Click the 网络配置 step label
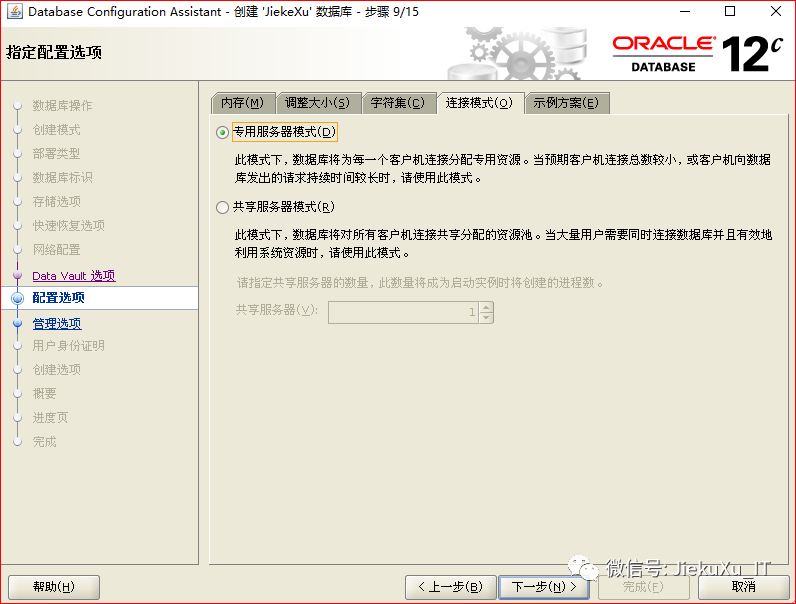This screenshot has height=604, width=796. point(56,250)
